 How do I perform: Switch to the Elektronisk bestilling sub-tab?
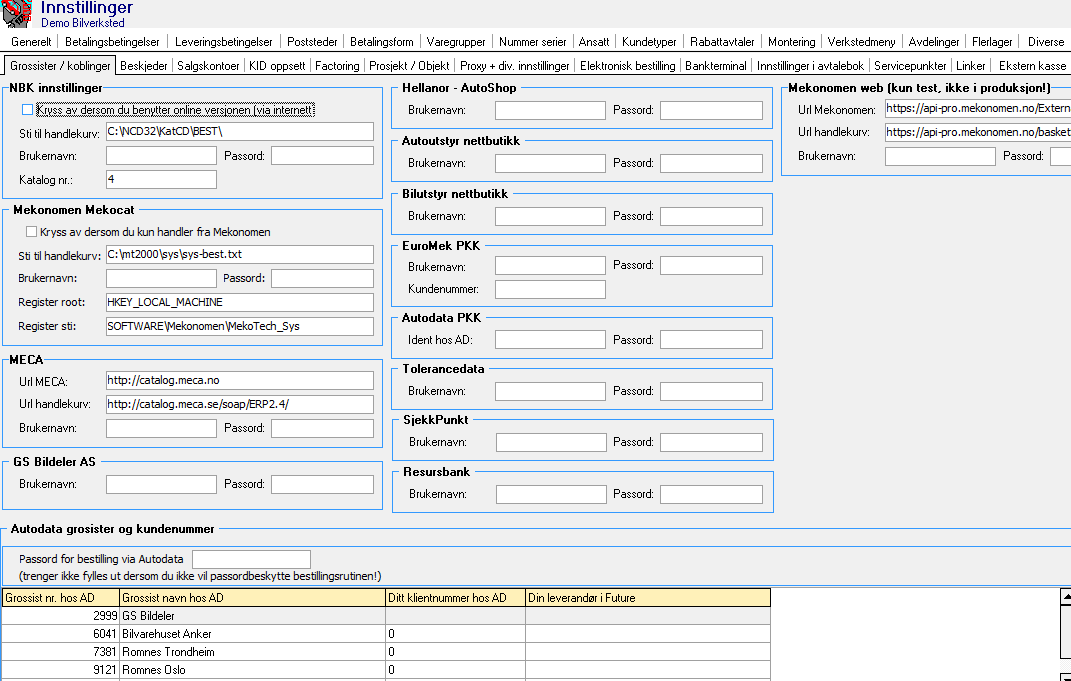coord(628,66)
